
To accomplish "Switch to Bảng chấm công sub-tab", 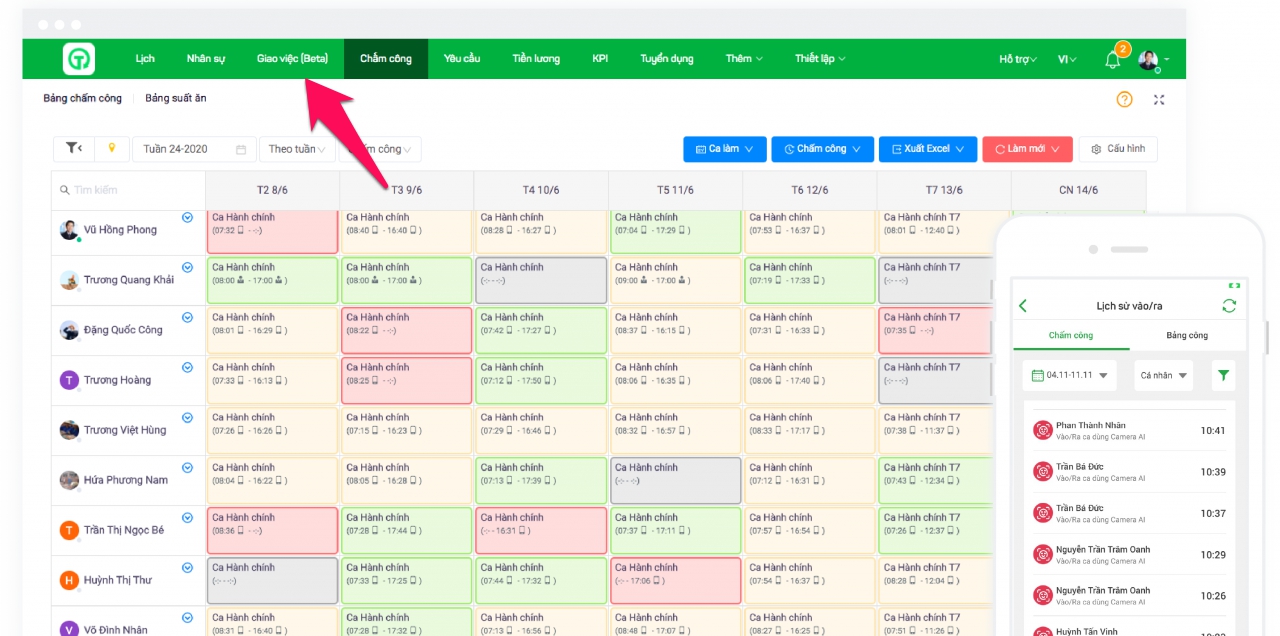I will 82,98.
